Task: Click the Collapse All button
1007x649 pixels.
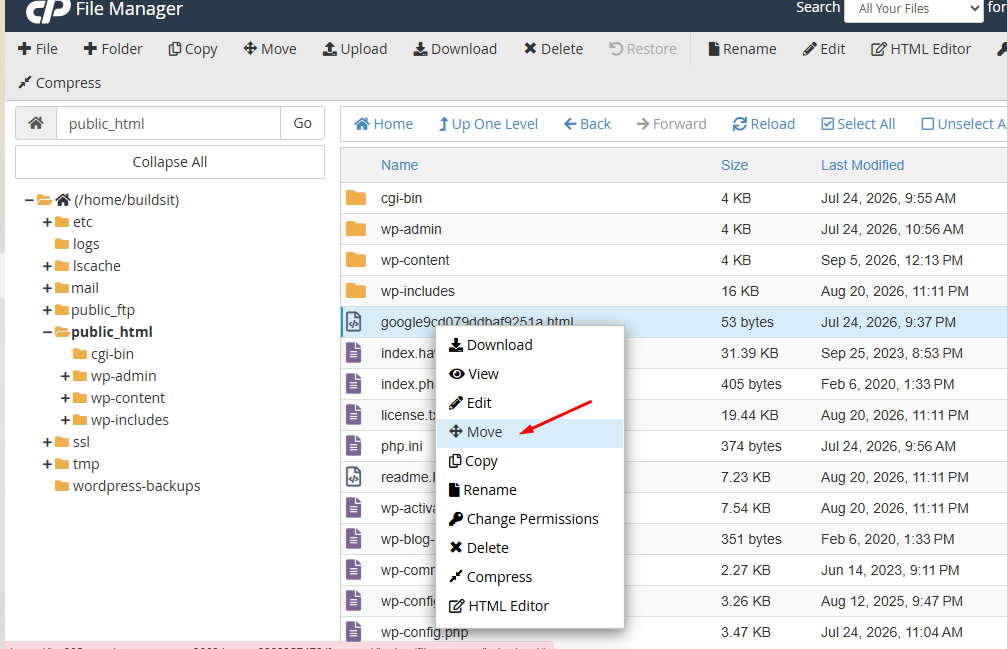Action: tap(170, 162)
